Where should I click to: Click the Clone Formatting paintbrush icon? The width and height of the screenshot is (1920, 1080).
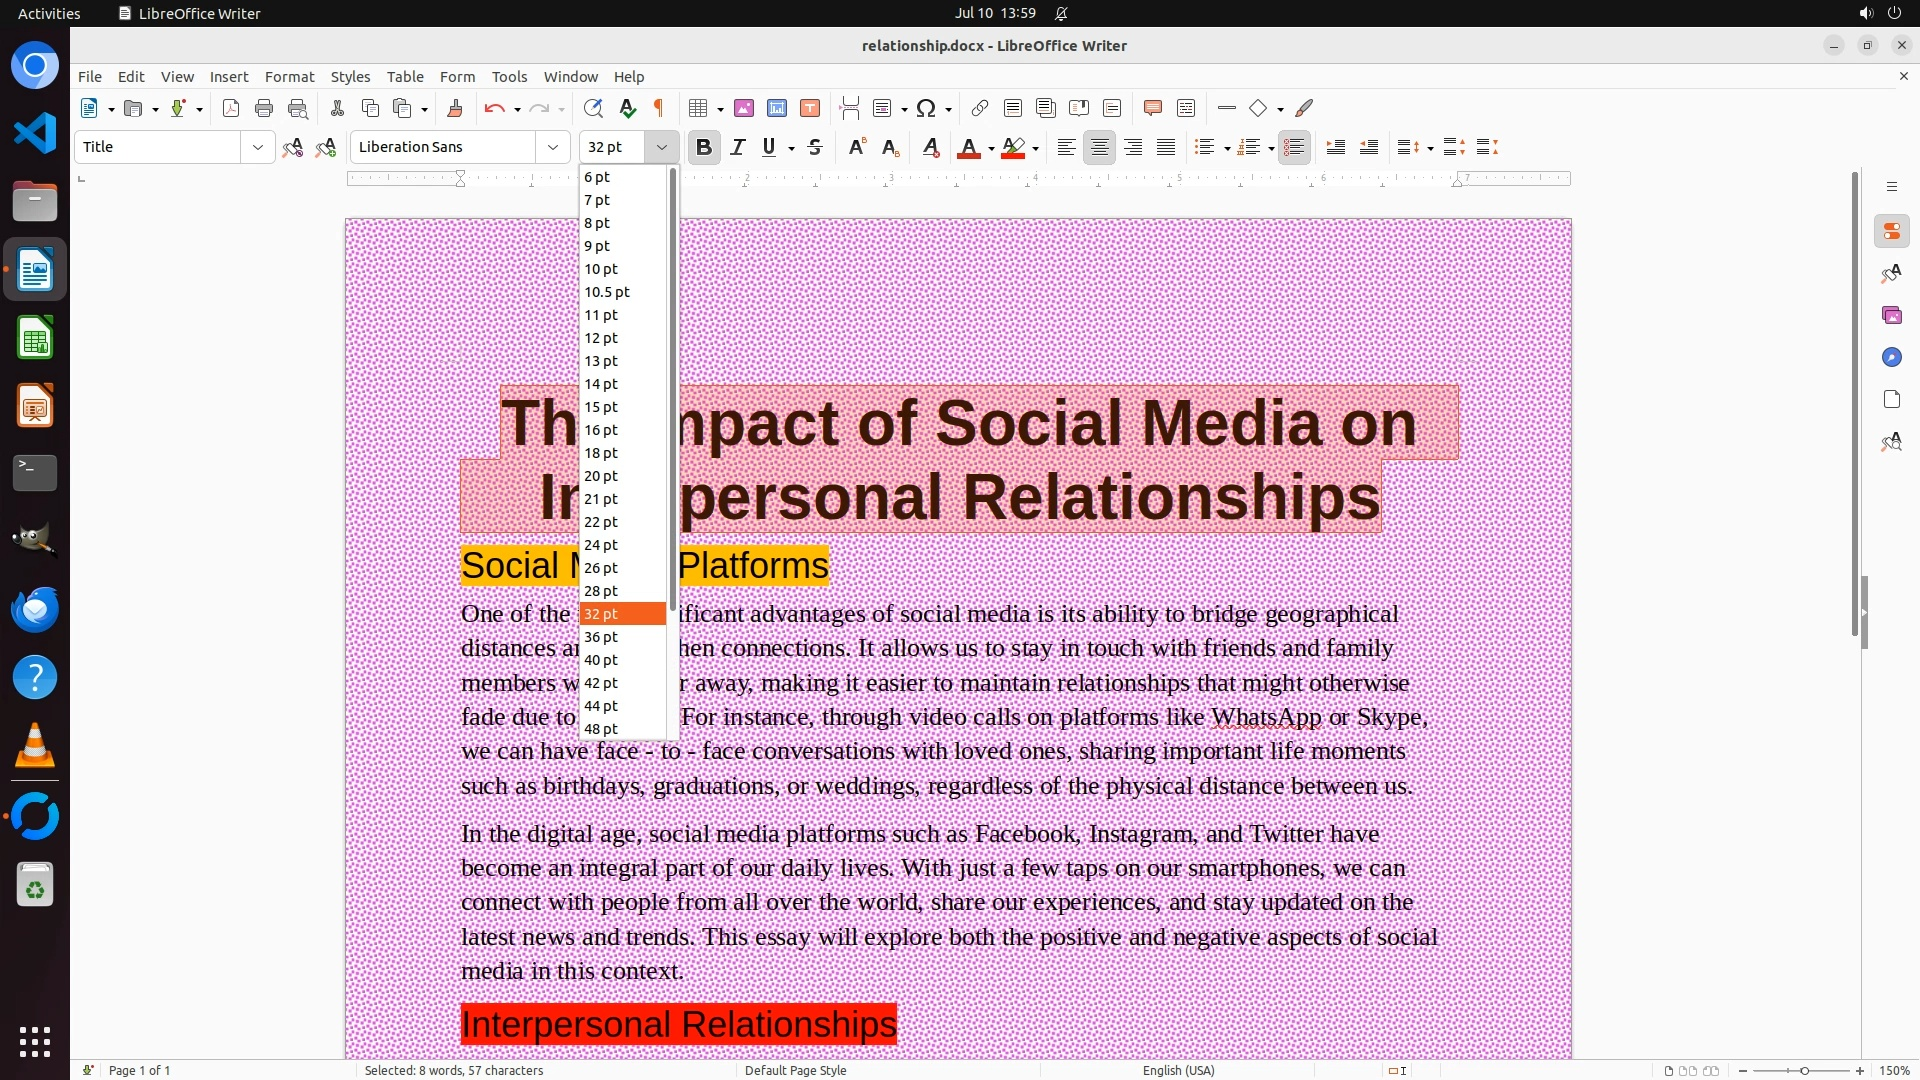[454, 109]
